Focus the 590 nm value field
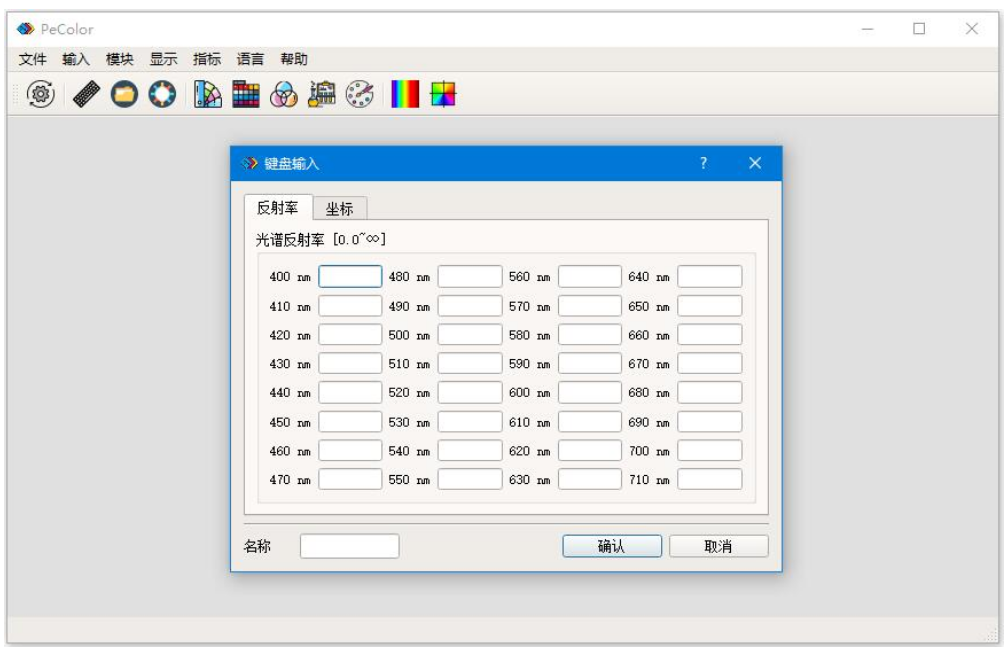 pos(590,364)
